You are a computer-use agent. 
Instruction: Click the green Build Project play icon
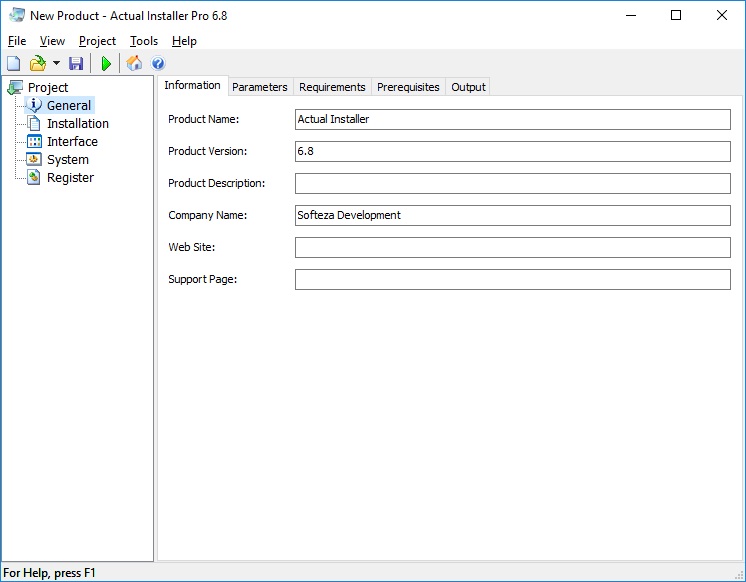(107, 63)
